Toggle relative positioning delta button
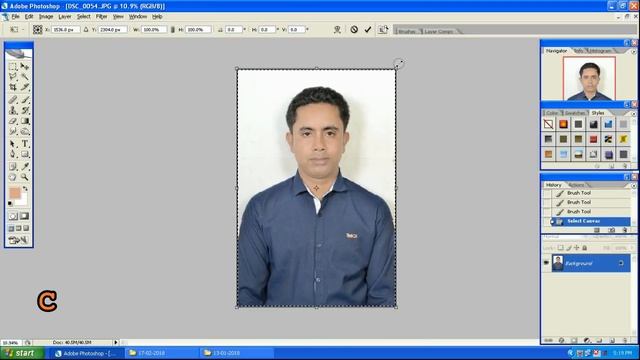This screenshot has width=640, height=360. pos(86,29)
